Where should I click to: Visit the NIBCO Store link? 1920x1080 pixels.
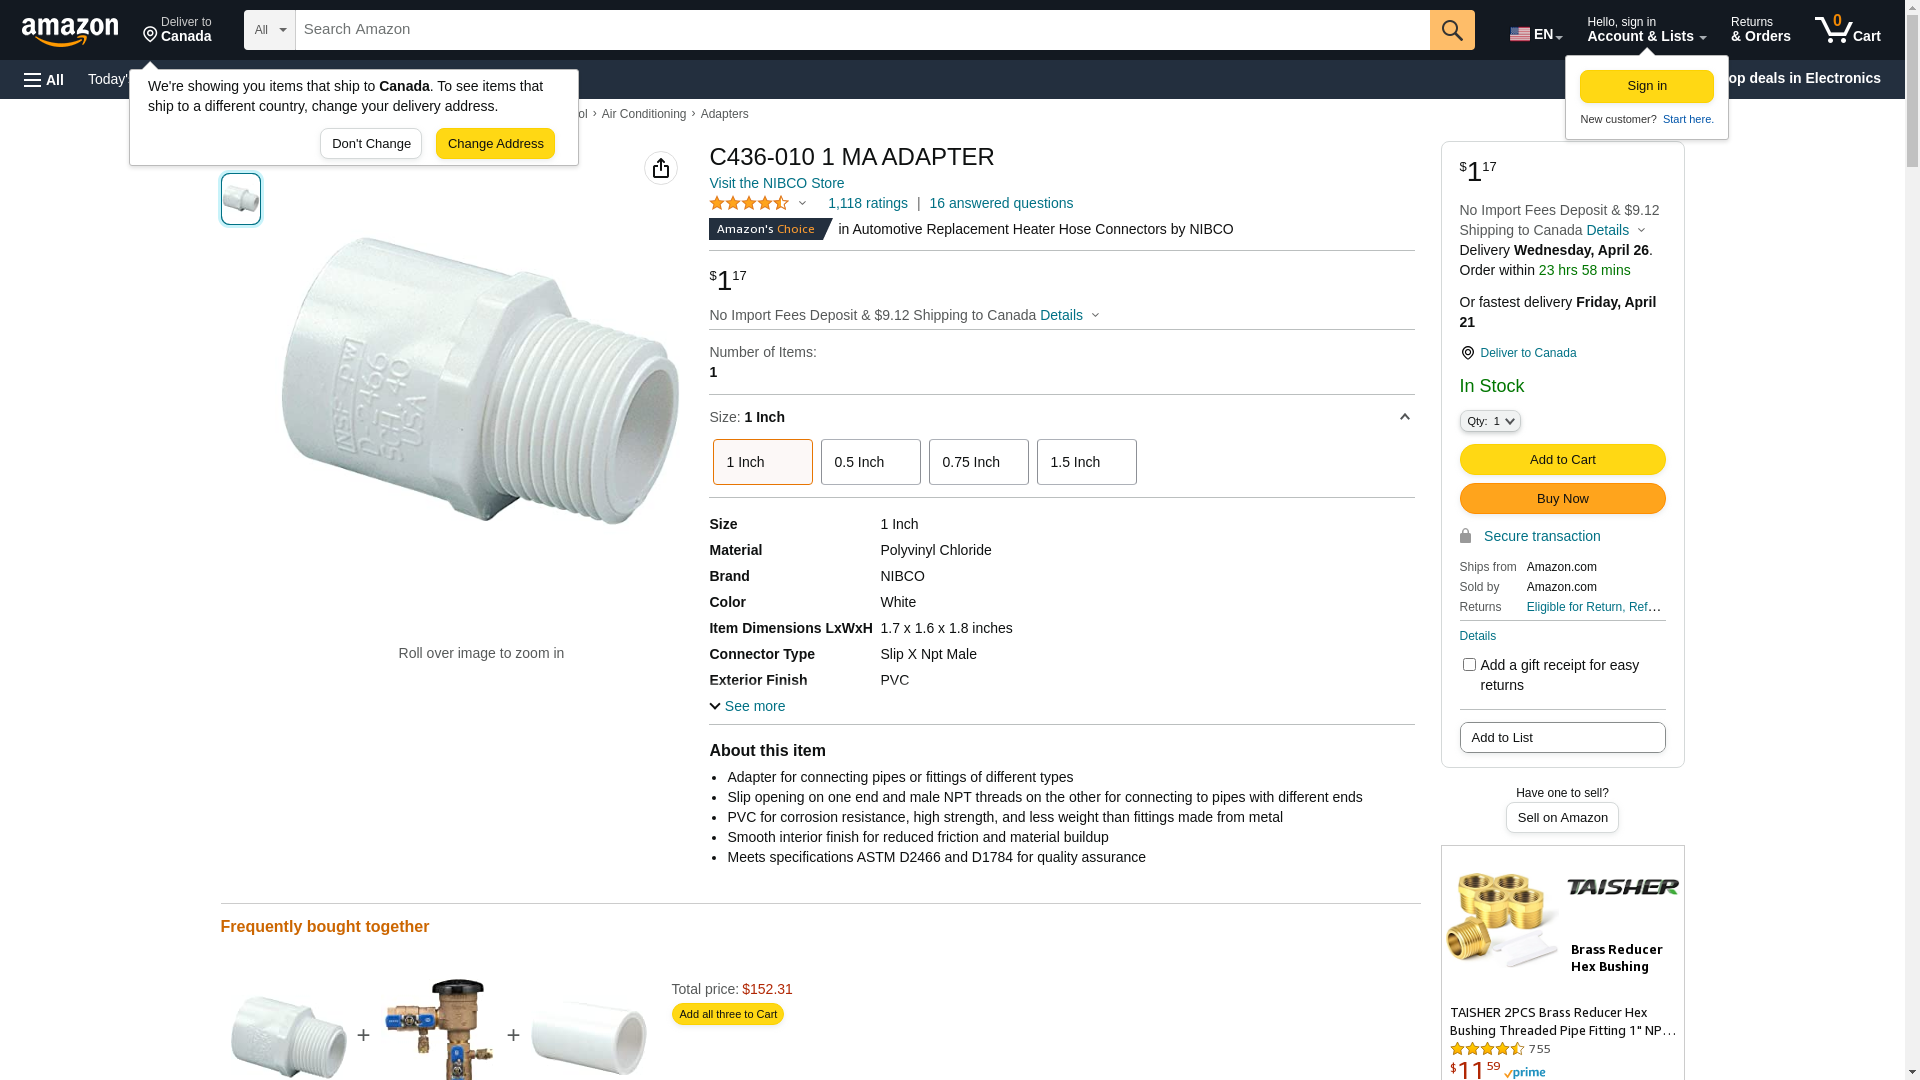click(x=776, y=183)
